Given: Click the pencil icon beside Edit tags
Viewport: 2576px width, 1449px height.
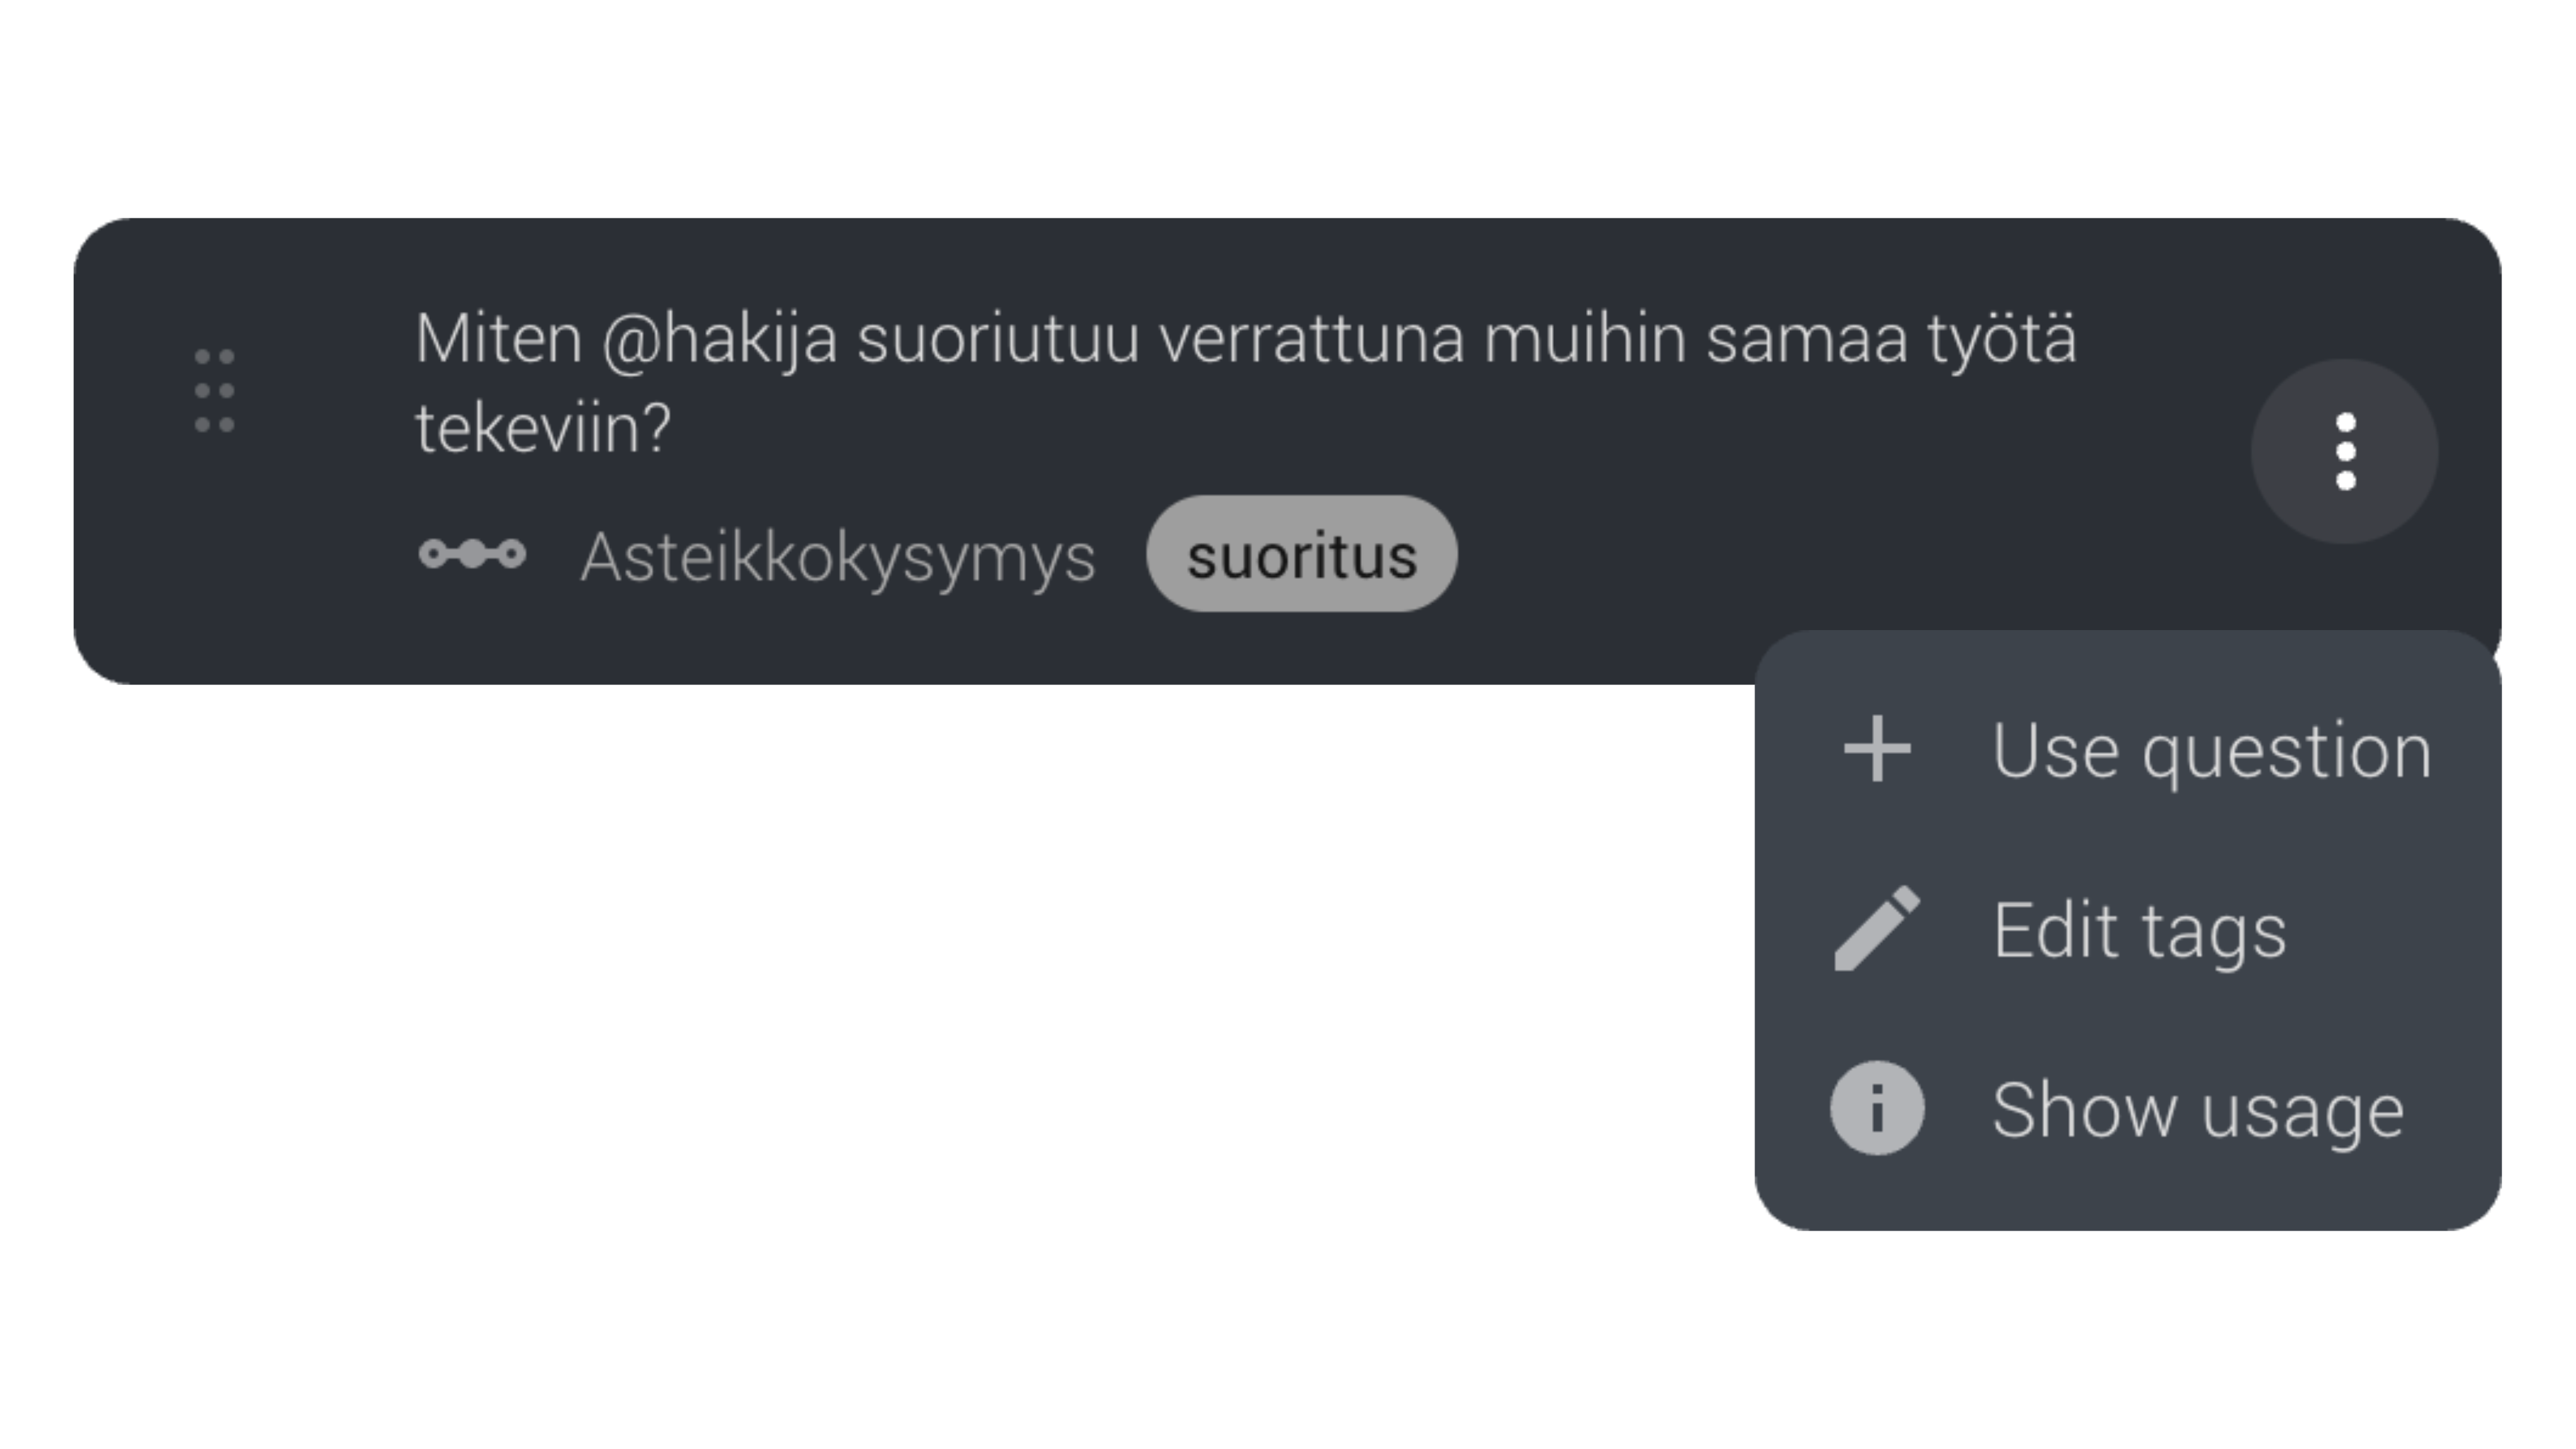Looking at the screenshot, I should coord(1877,929).
